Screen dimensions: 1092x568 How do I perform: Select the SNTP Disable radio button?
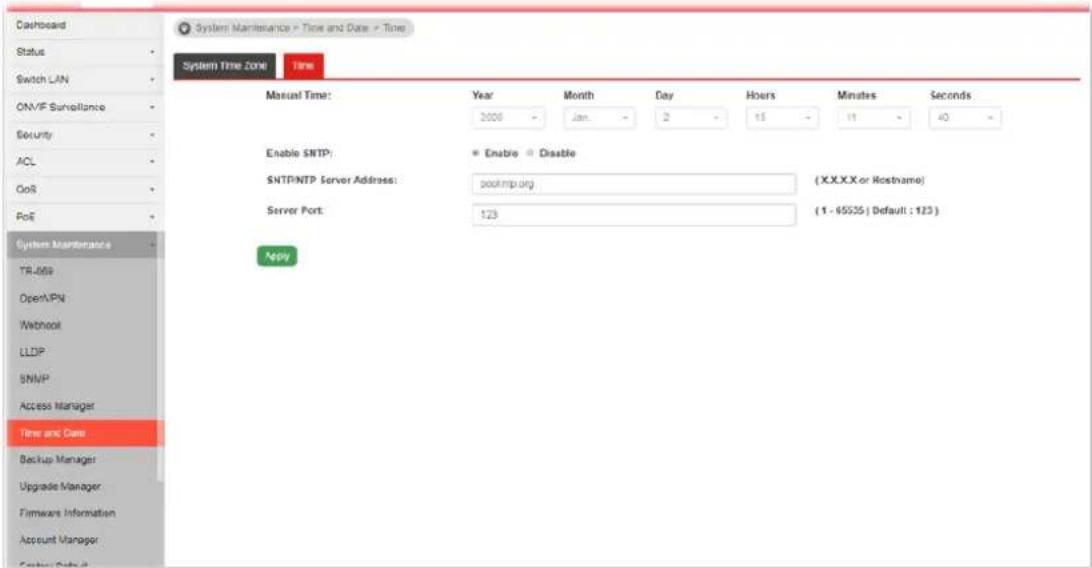click(x=530, y=153)
